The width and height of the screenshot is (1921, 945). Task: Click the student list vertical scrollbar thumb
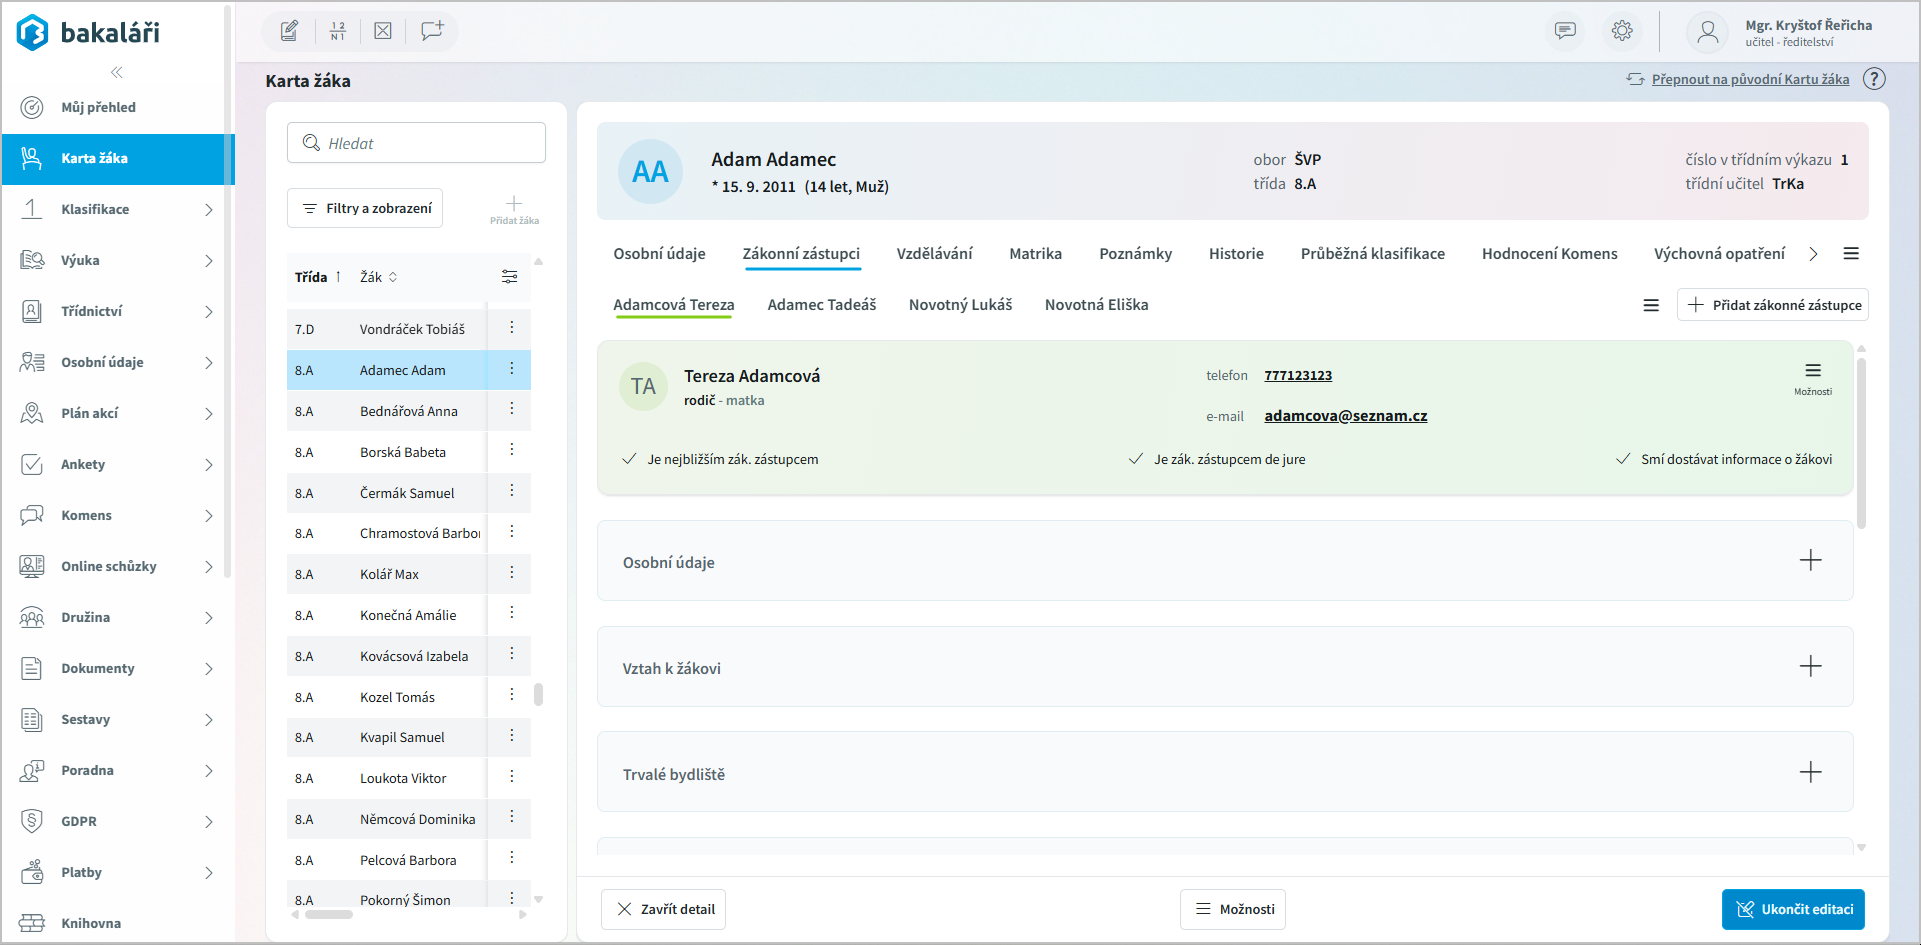pos(538,694)
